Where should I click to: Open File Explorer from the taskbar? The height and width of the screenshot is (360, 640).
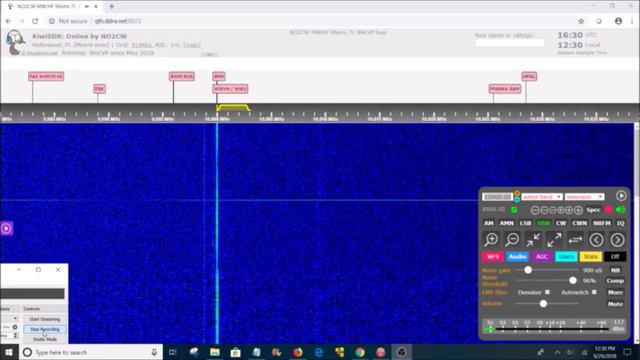(x=215, y=352)
